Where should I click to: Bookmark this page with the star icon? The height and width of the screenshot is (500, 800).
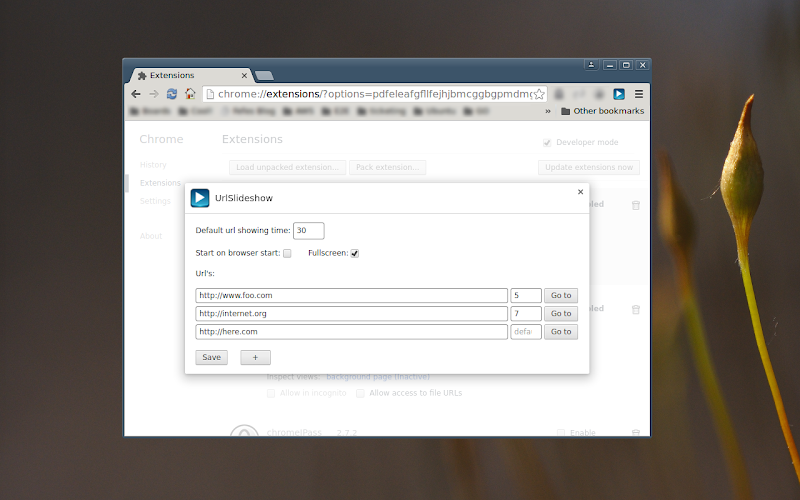[539, 94]
